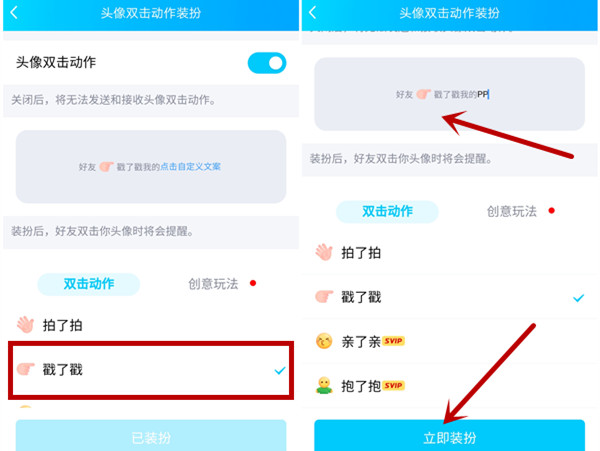Choose 拍了拍 waving hand on right screen
Screen dimensions: 600x451
(324, 252)
